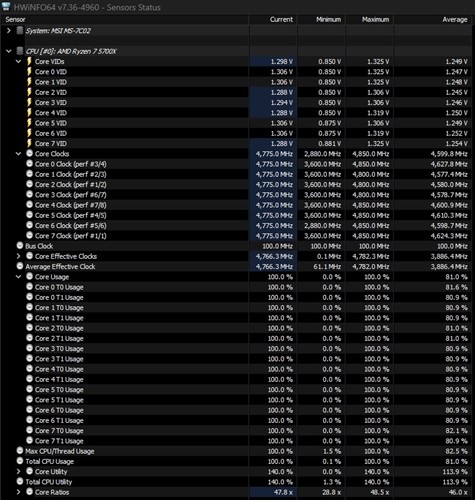Click the lightning icon beside Core 4 VID
Viewport: 475px width, 500px height.
pos(29,113)
